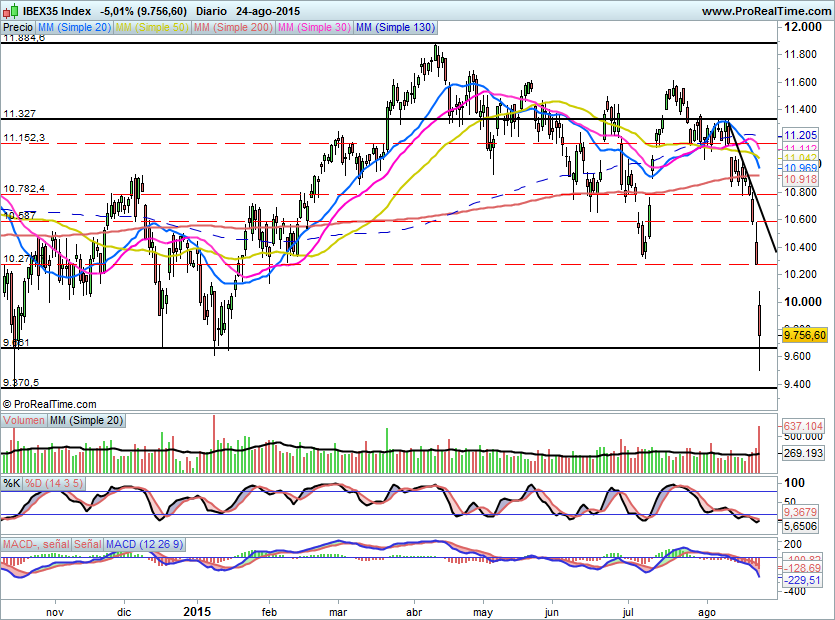Screen dimensions: 835x620
Task: Click the 12.000 price axis label
Action: click(x=803, y=27)
